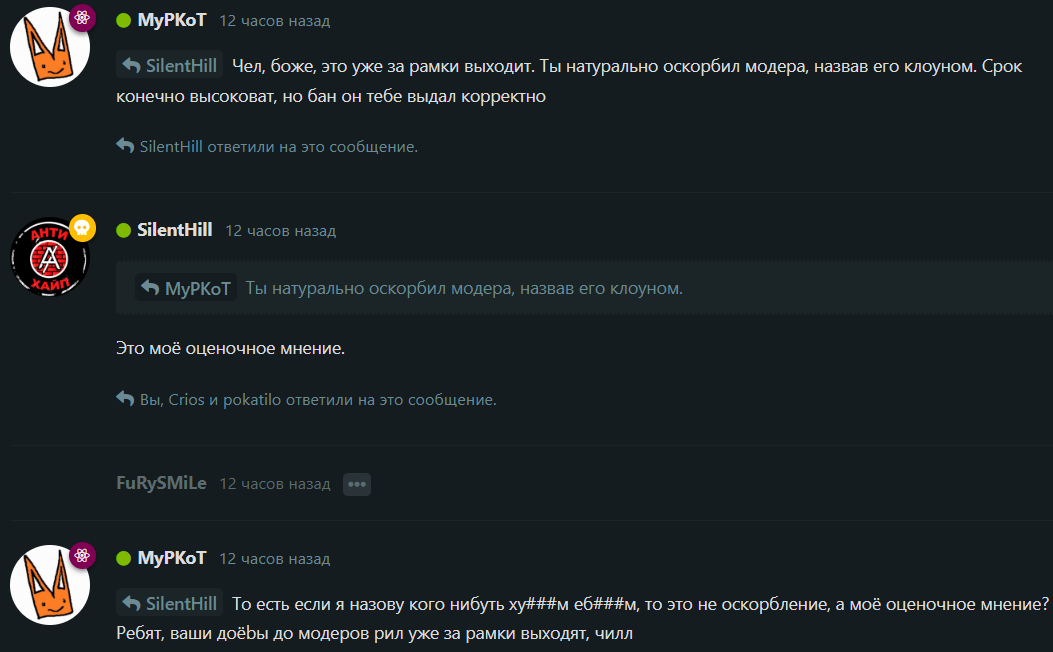
Task: Open MyPKoT username in first comment
Action: pyautogui.click(x=172, y=20)
